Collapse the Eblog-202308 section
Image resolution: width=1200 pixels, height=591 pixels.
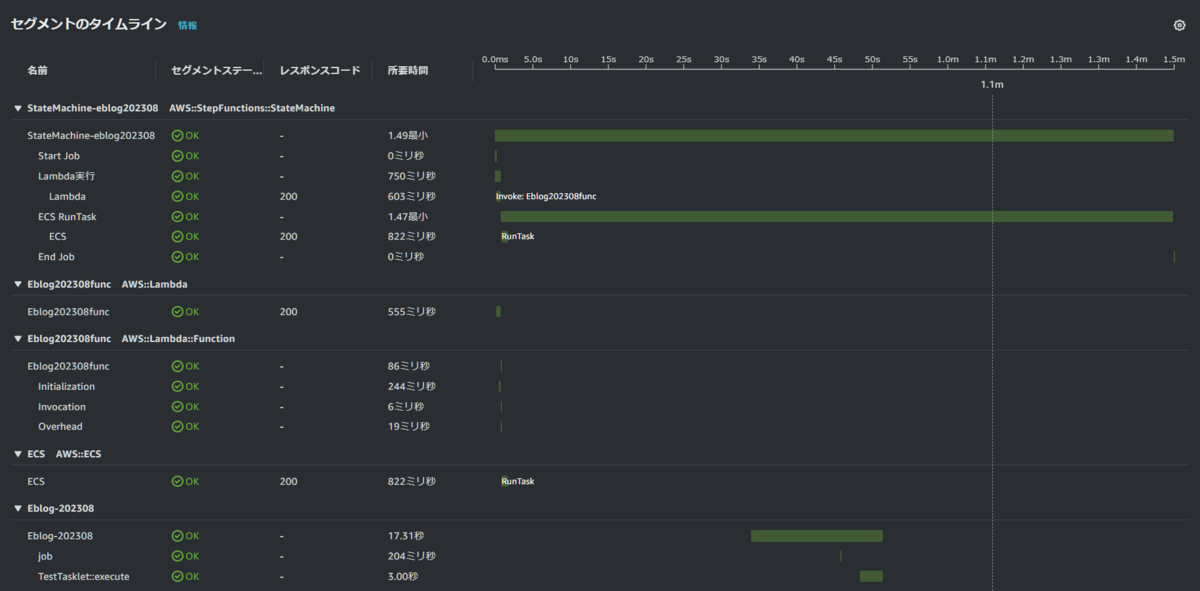[x=17, y=508]
